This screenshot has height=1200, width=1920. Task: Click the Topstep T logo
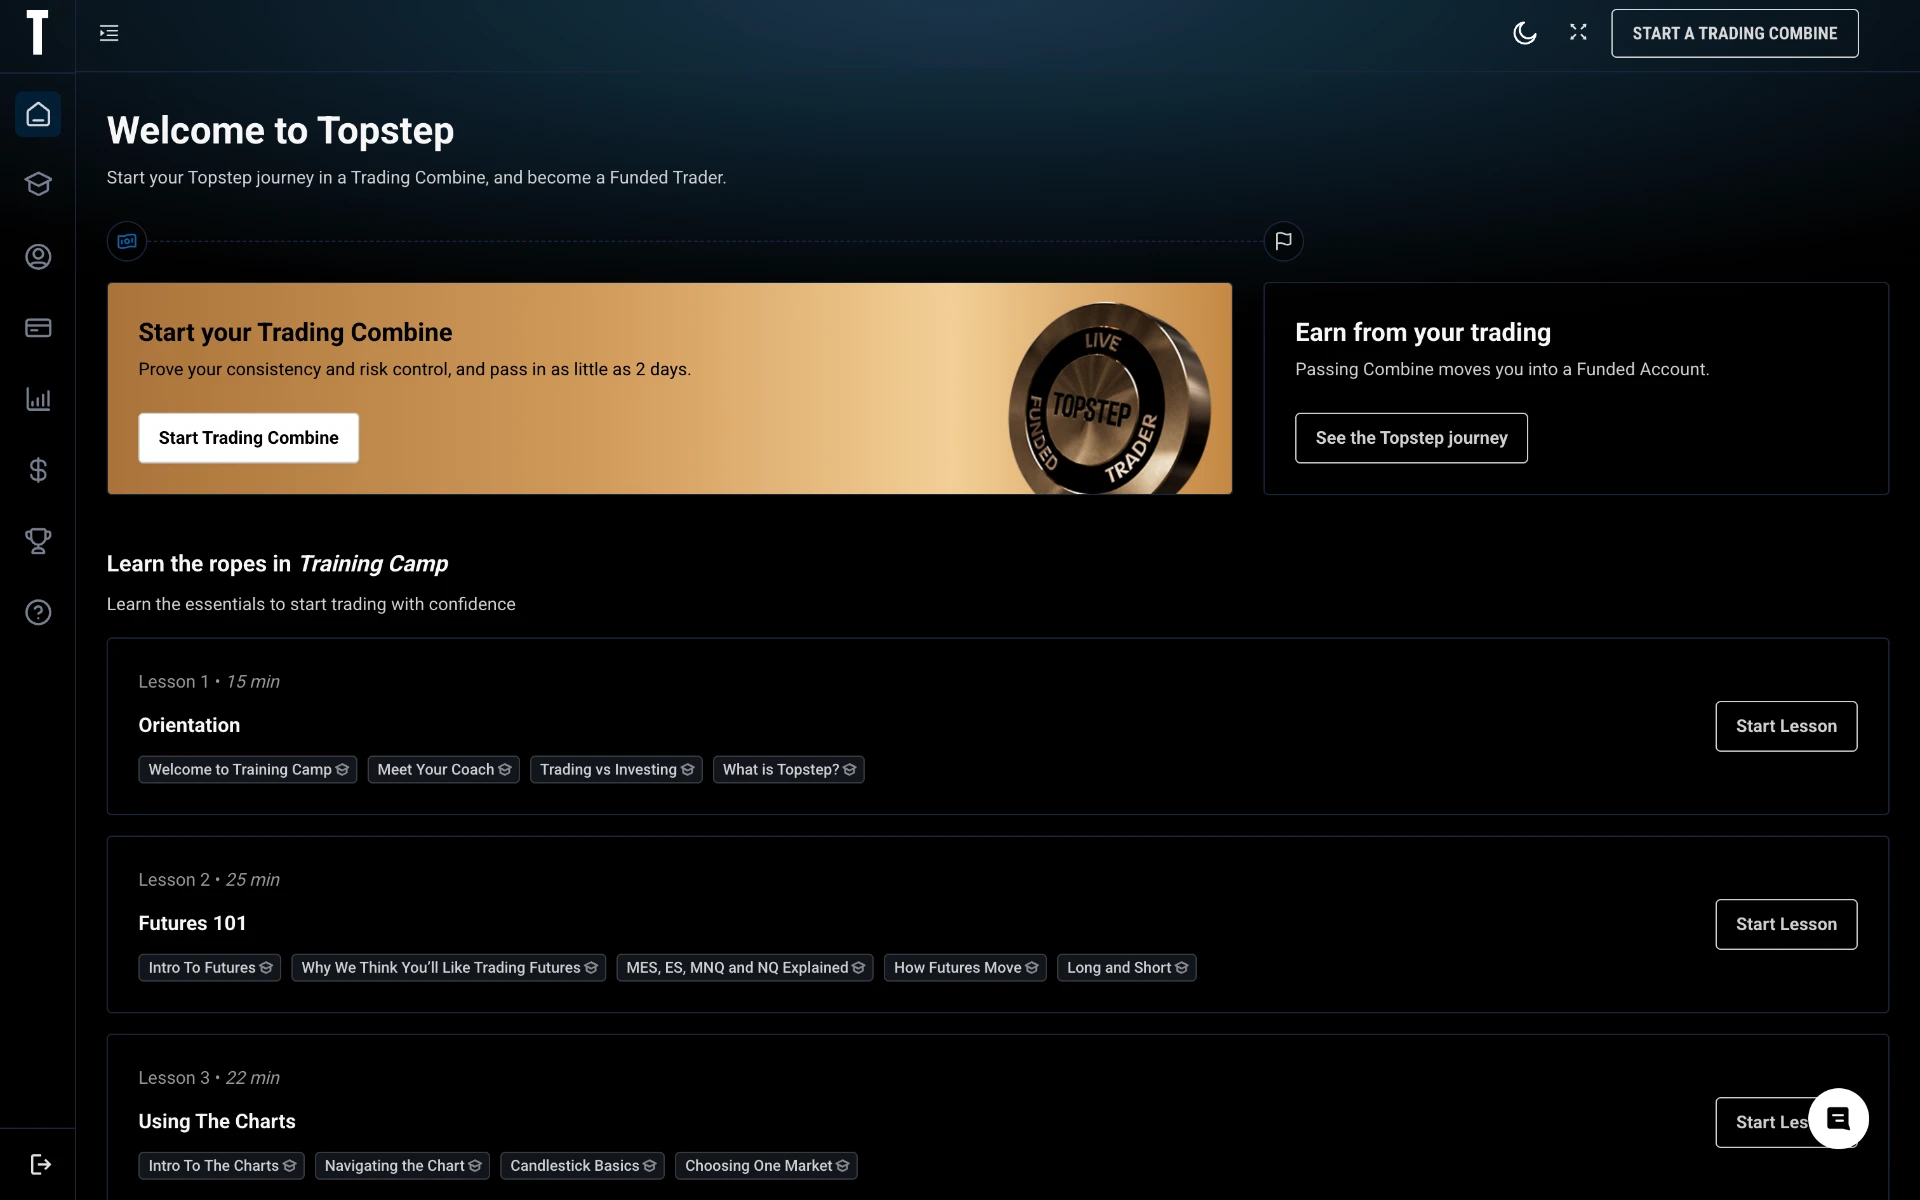point(37,33)
